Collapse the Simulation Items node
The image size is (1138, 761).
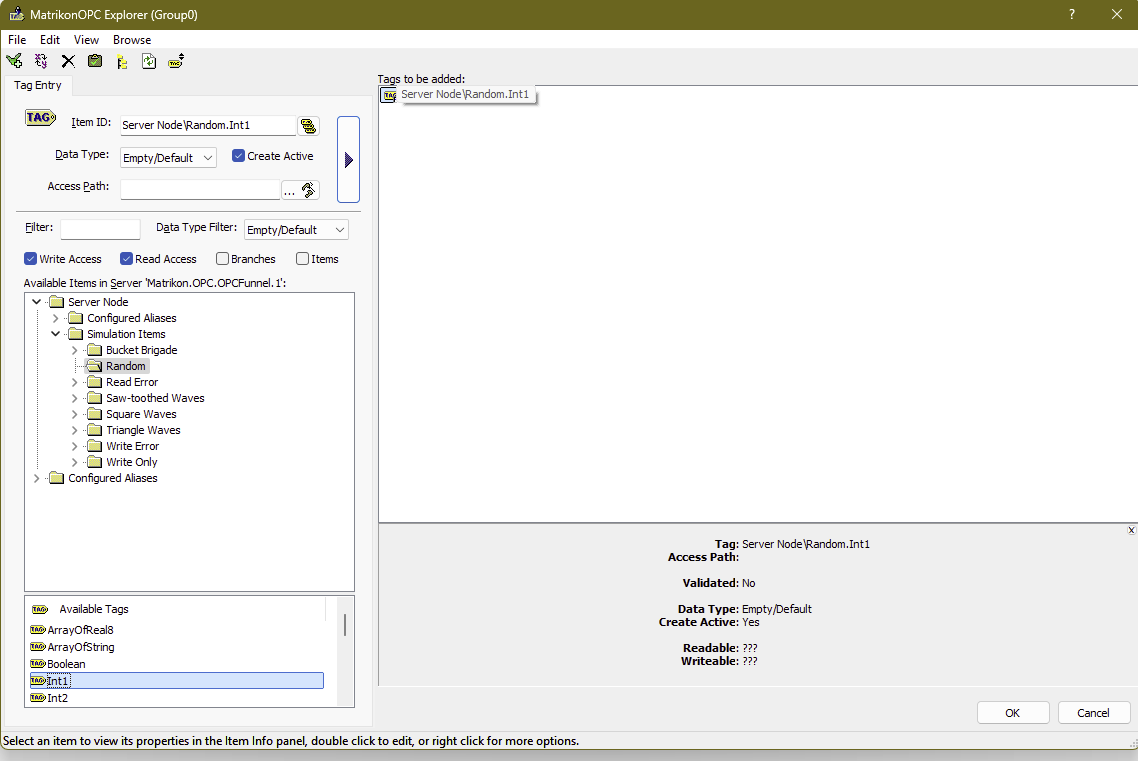pyautogui.click(x=55, y=334)
